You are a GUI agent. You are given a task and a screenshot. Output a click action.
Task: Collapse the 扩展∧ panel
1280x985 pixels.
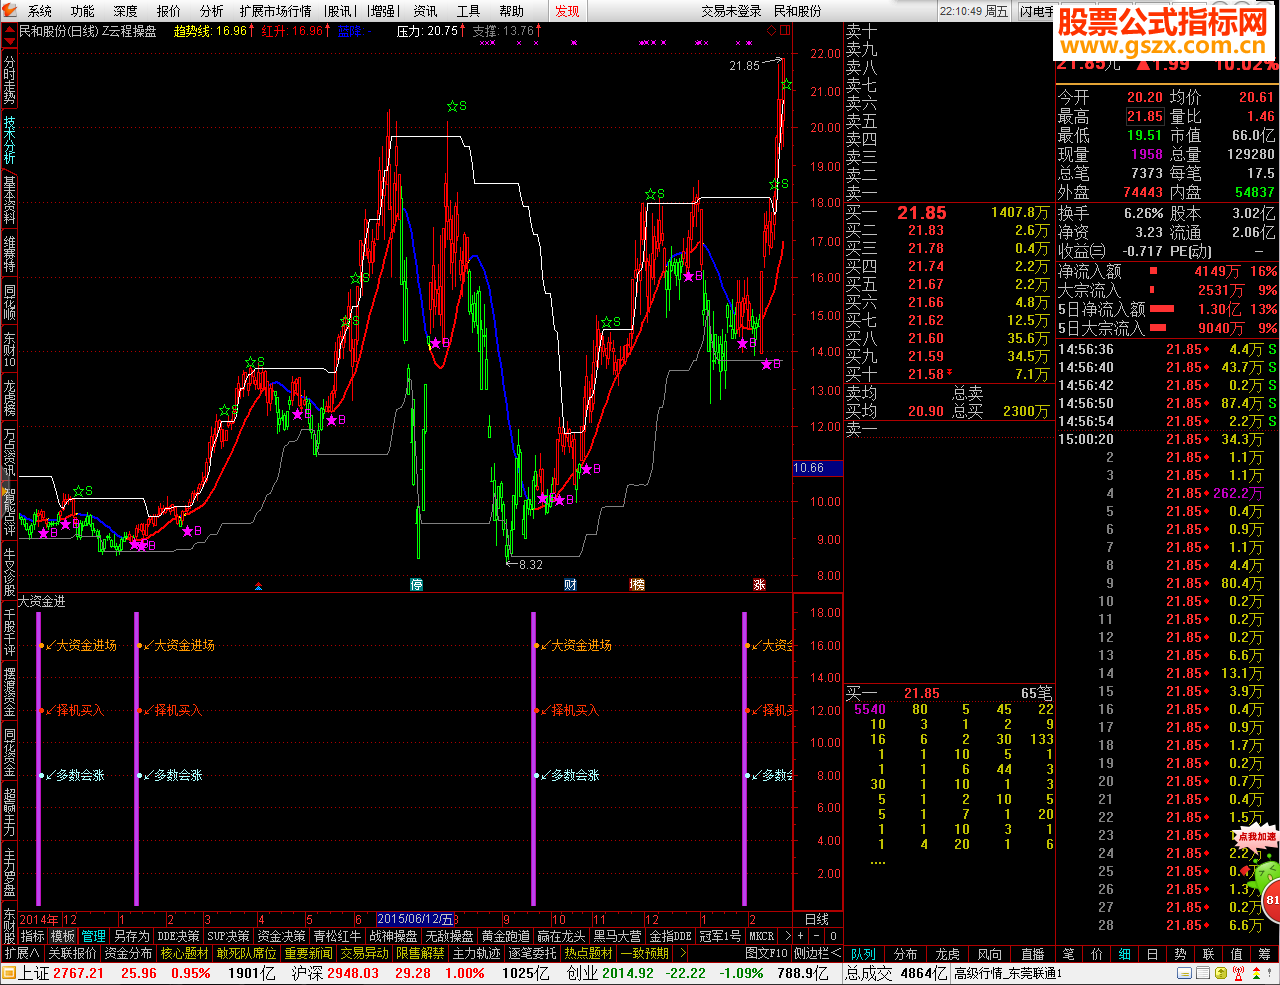pos(22,953)
